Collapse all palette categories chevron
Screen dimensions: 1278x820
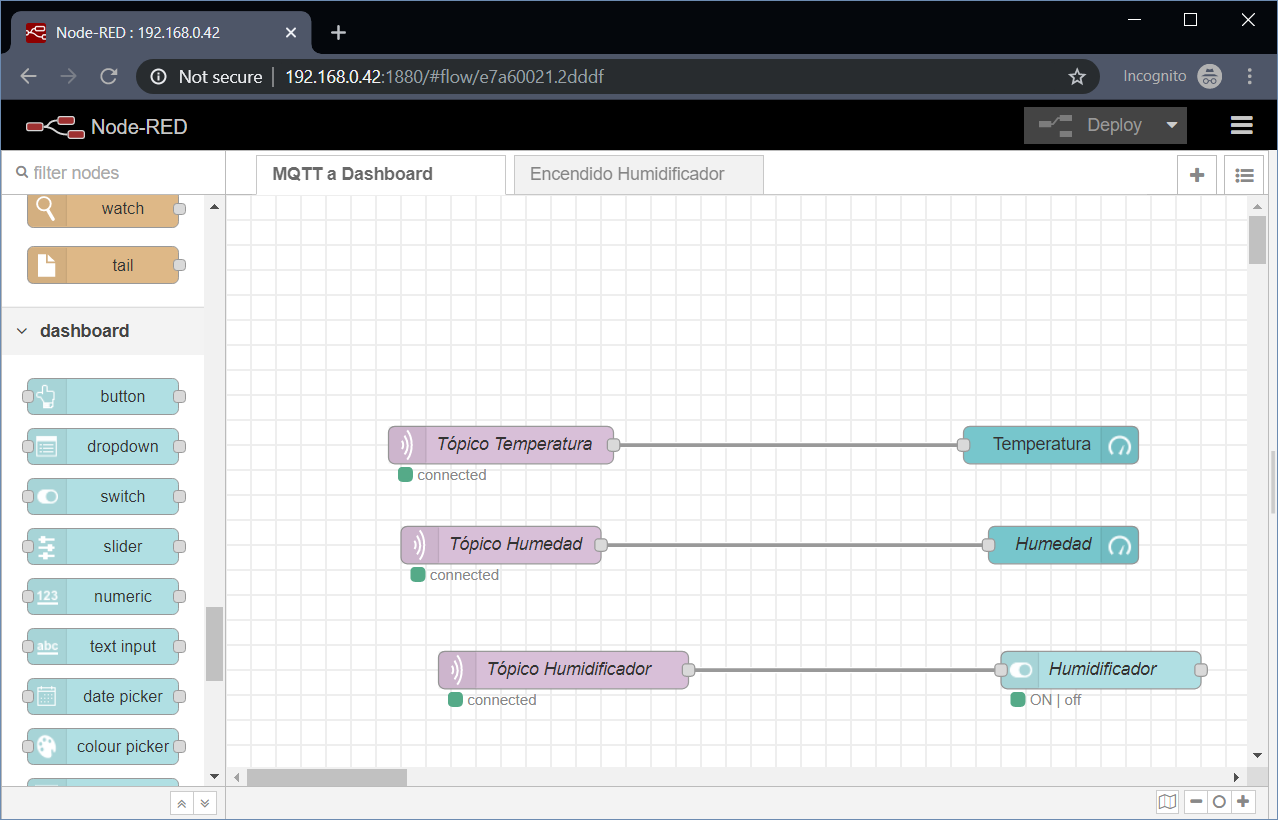pyautogui.click(x=181, y=803)
